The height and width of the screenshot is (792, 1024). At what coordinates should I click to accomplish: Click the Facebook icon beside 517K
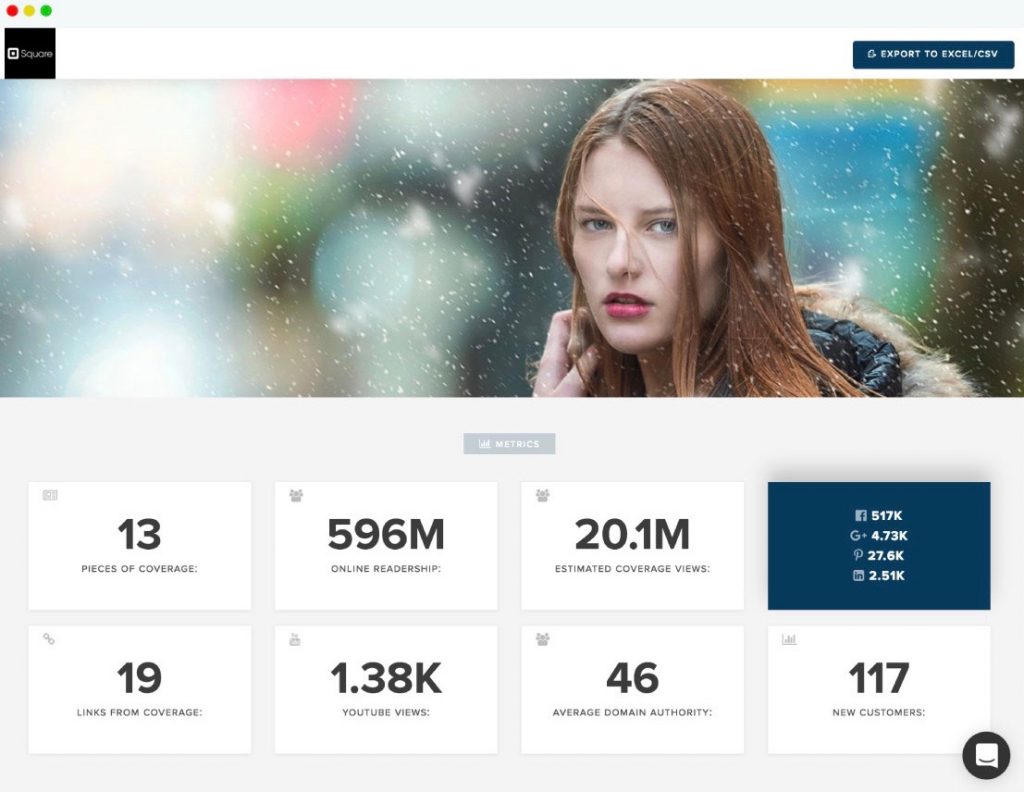pos(861,516)
